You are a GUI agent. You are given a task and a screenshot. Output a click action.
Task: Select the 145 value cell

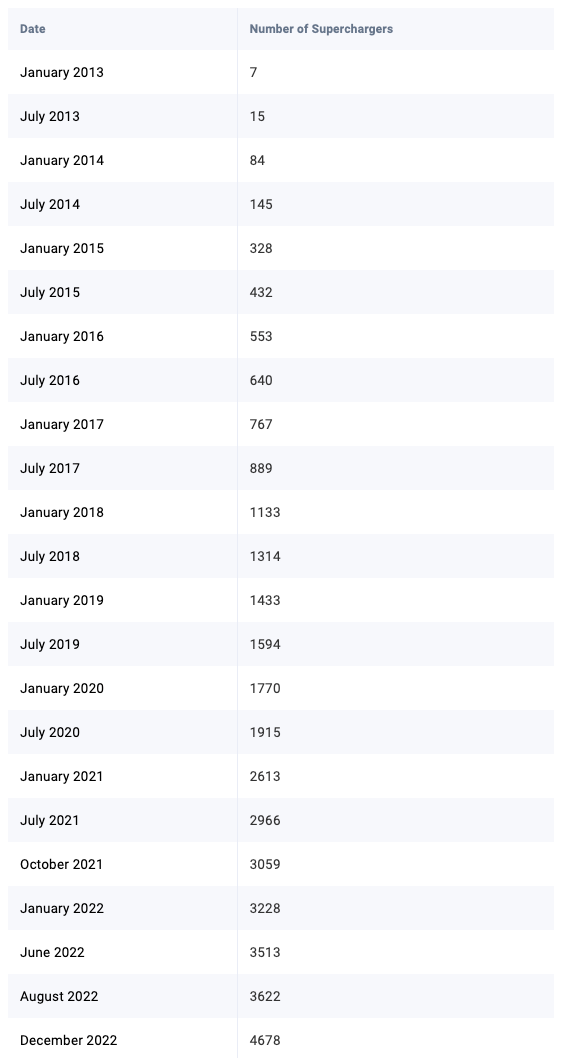[261, 204]
